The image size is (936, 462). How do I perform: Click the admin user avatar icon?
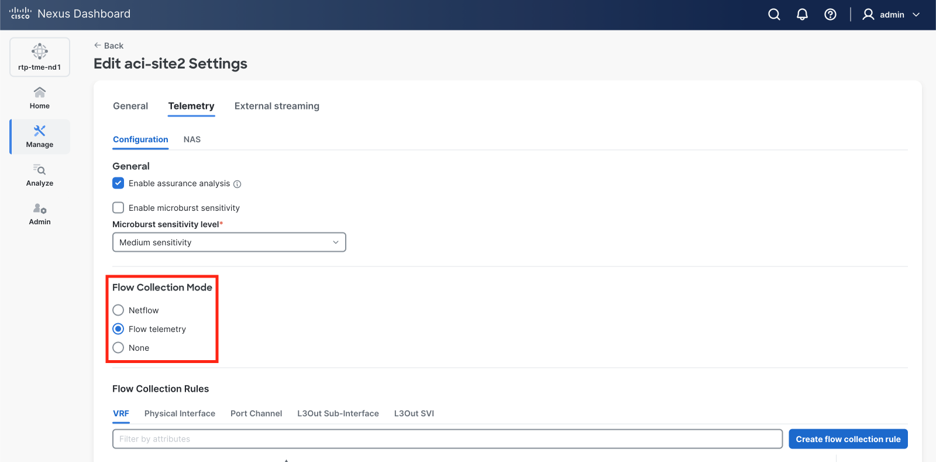click(x=868, y=15)
